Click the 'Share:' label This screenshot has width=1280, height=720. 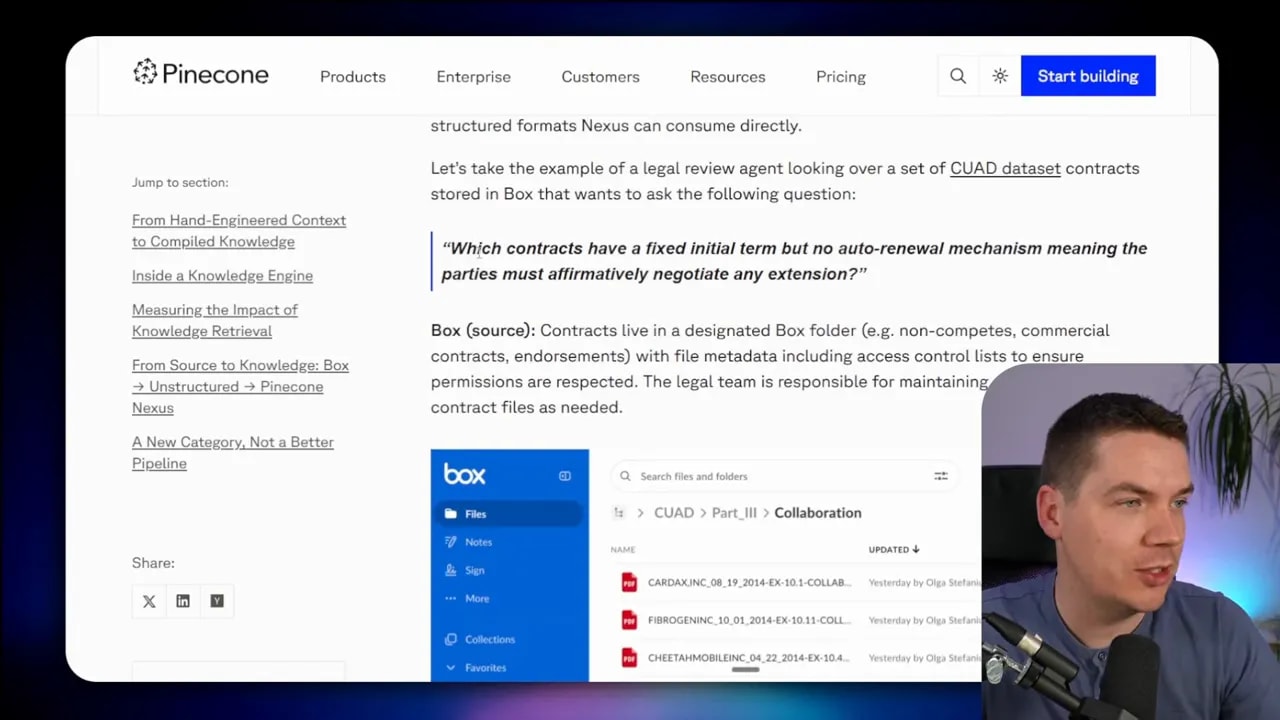point(153,563)
